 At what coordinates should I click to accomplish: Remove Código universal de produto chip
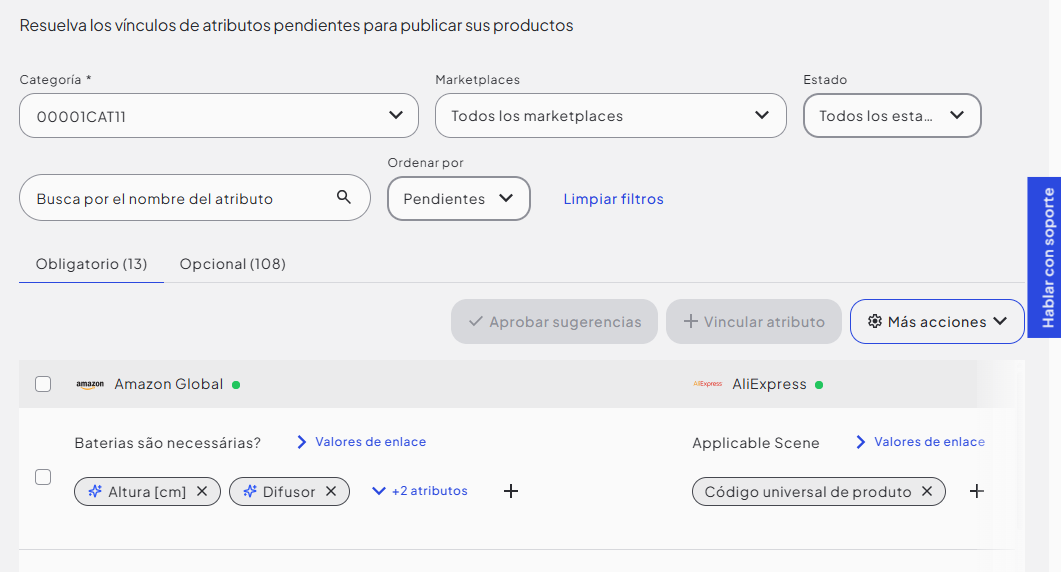click(927, 491)
